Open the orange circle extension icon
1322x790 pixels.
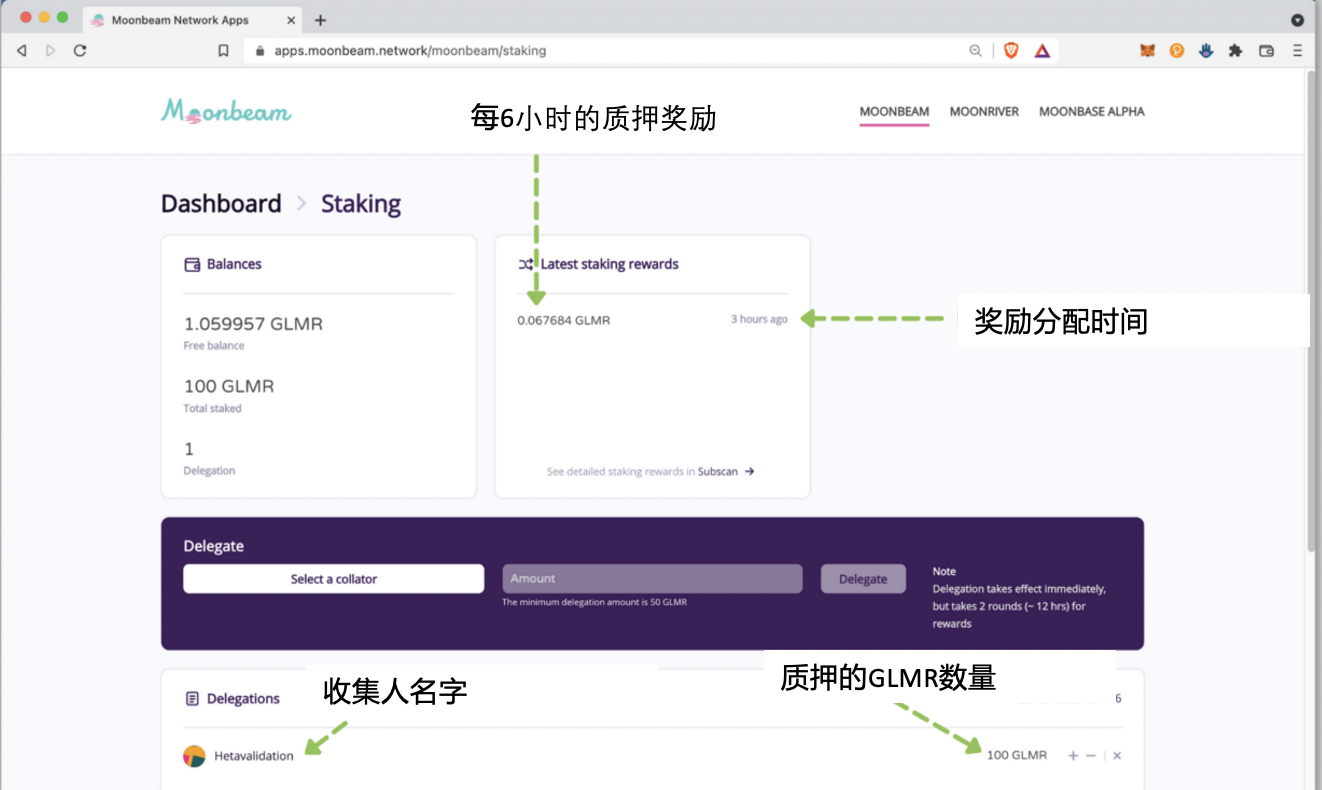click(1177, 50)
